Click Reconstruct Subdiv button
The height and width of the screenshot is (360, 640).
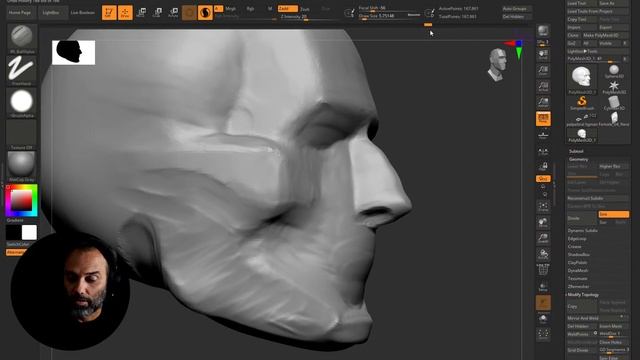(x=598, y=198)
